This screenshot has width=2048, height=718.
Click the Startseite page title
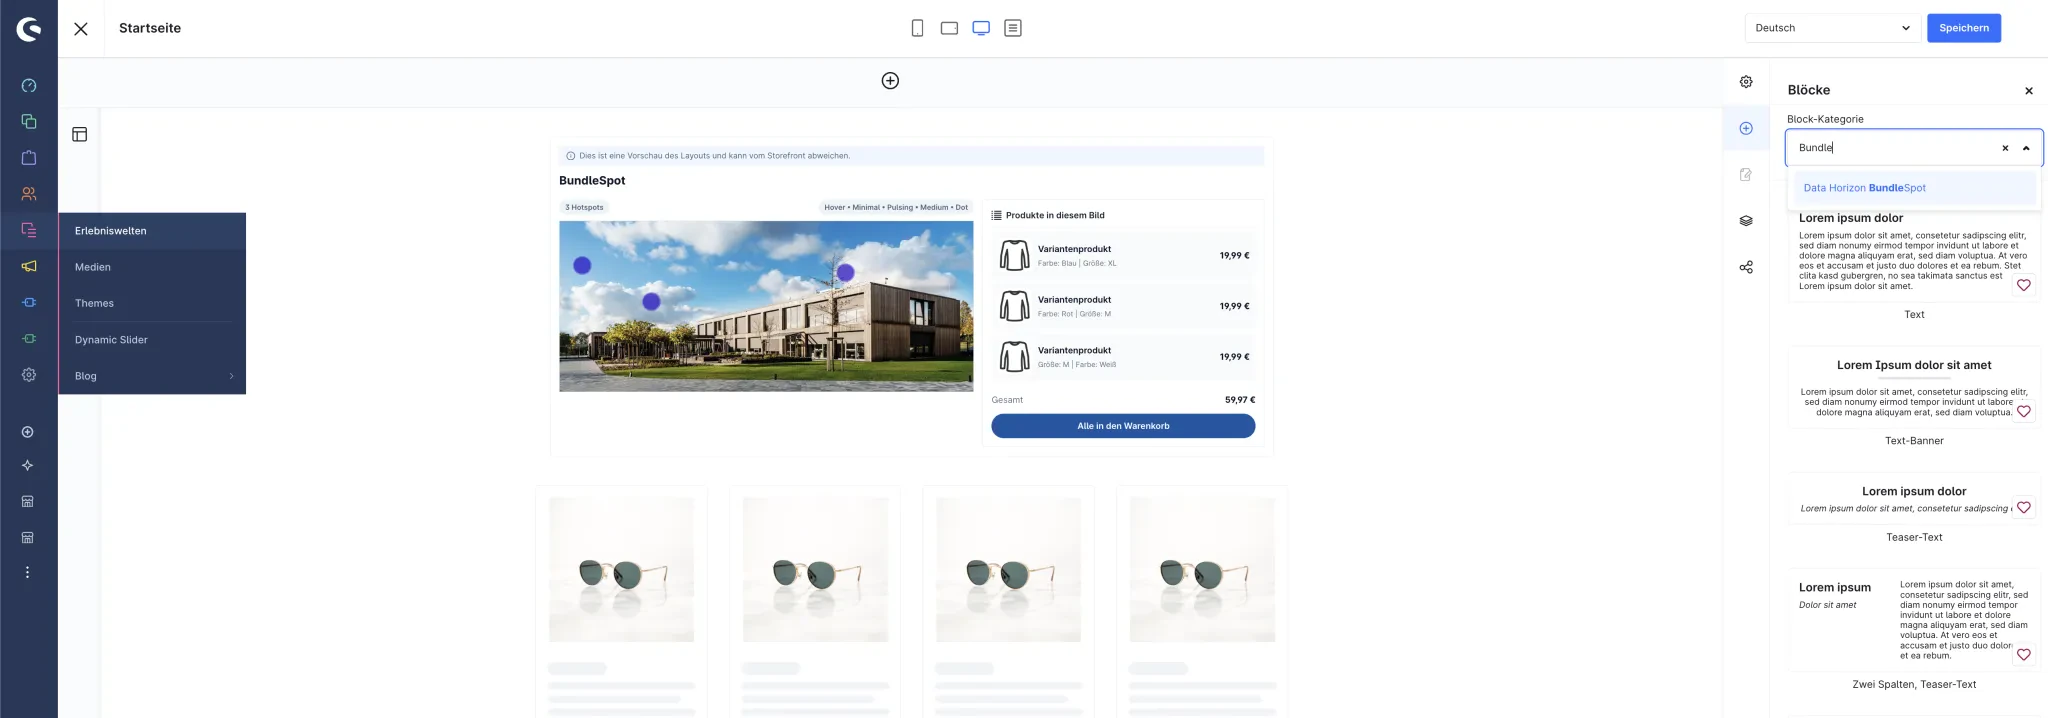pyautogui.click(x=150, y=28)
